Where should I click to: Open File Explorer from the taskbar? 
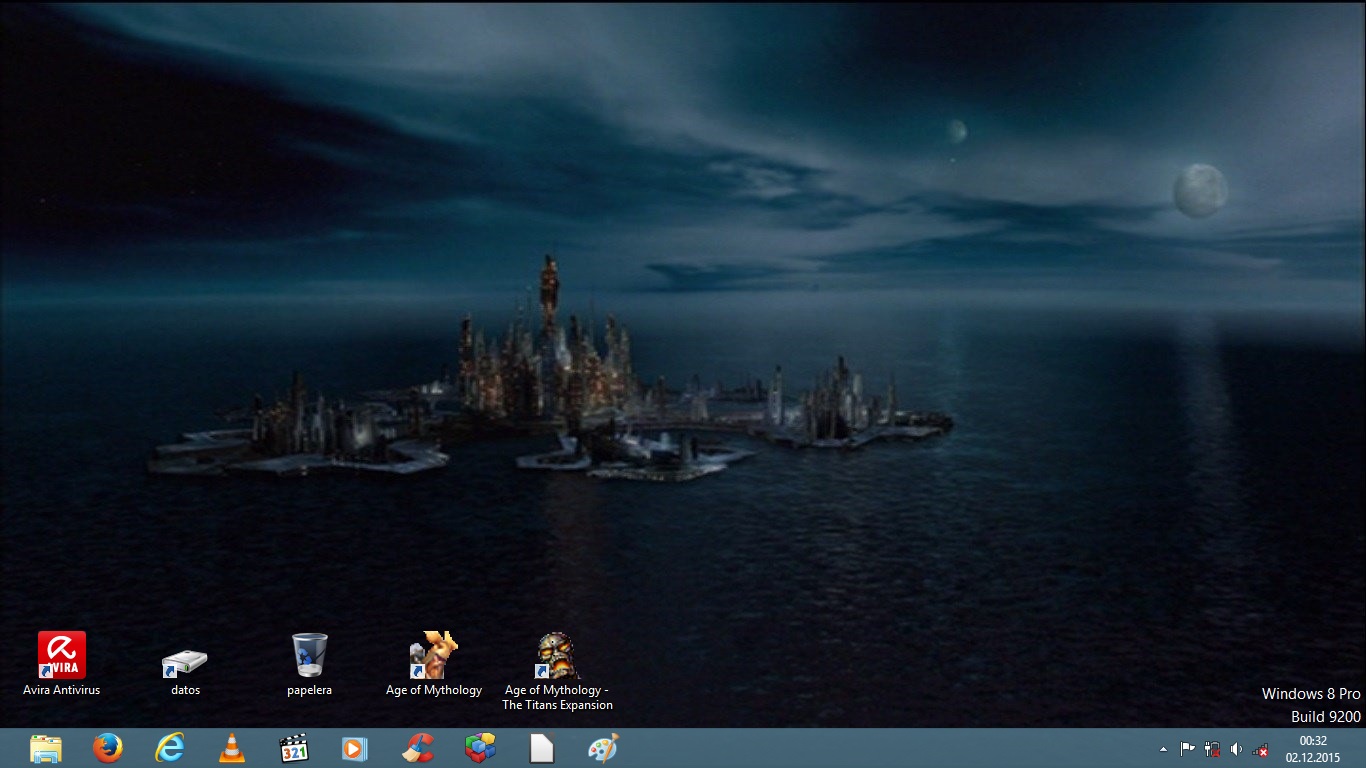pyautogui.click(x=46, y=748)
